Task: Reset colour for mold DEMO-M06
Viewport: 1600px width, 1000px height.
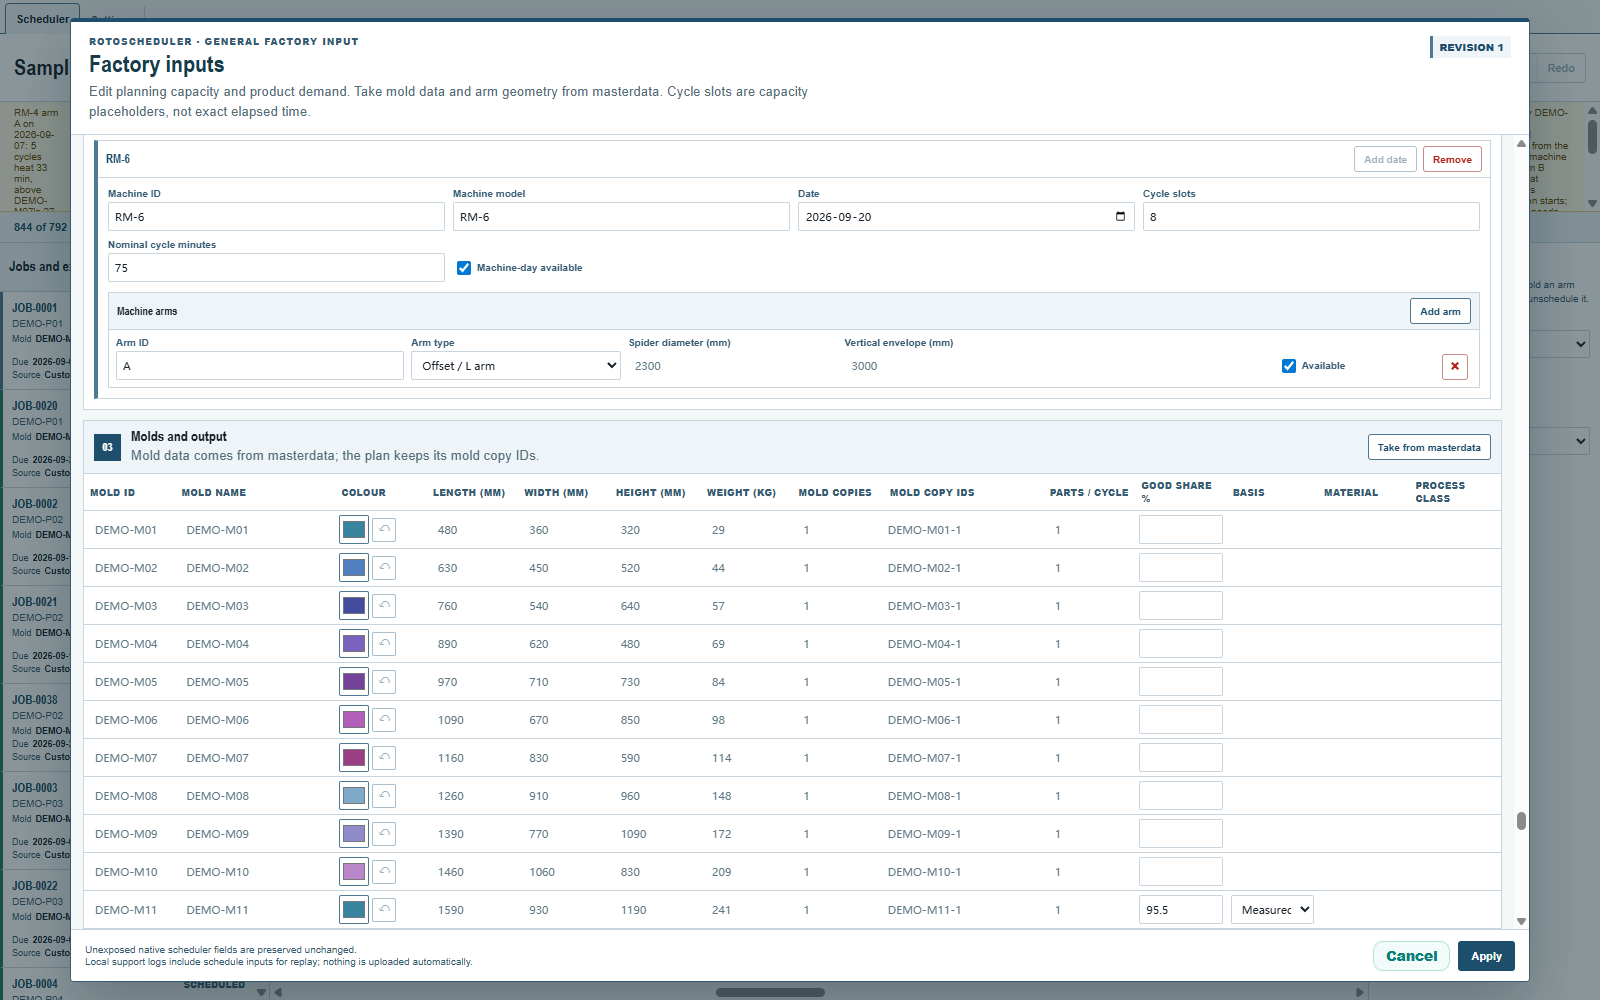Action: tap(384, 720)
